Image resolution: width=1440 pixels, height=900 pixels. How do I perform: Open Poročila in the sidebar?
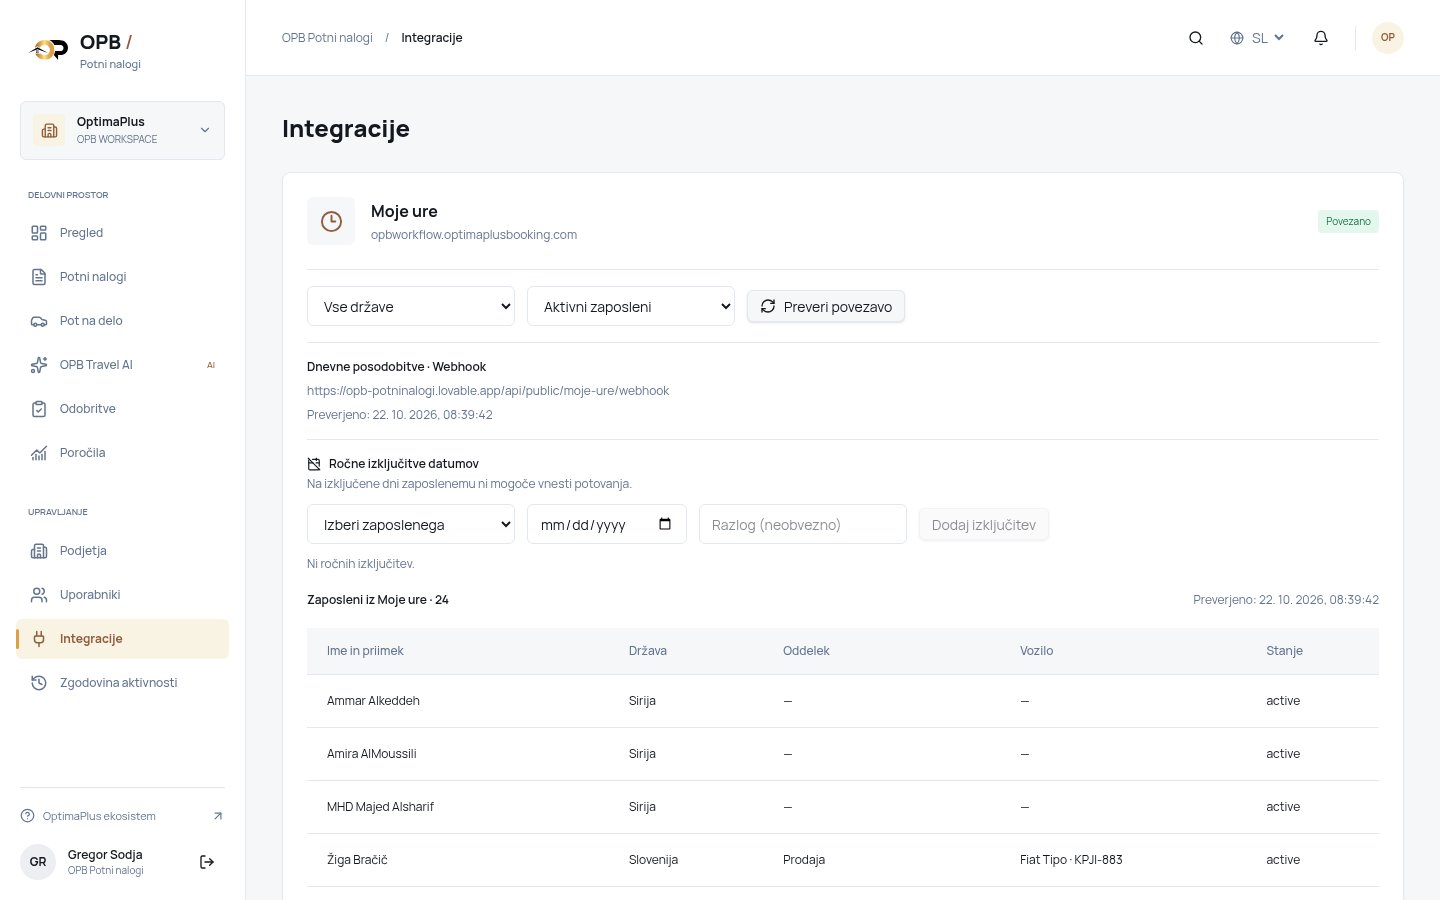tap(122, 453)
